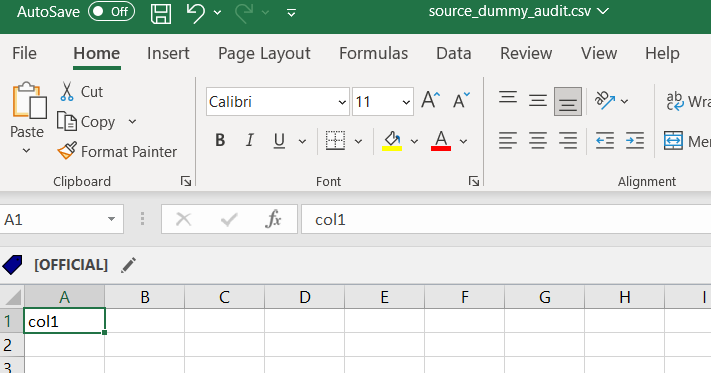Apply red Font Color
The height and width of the screenshot is (373, 711).
(x=441, y=140)
